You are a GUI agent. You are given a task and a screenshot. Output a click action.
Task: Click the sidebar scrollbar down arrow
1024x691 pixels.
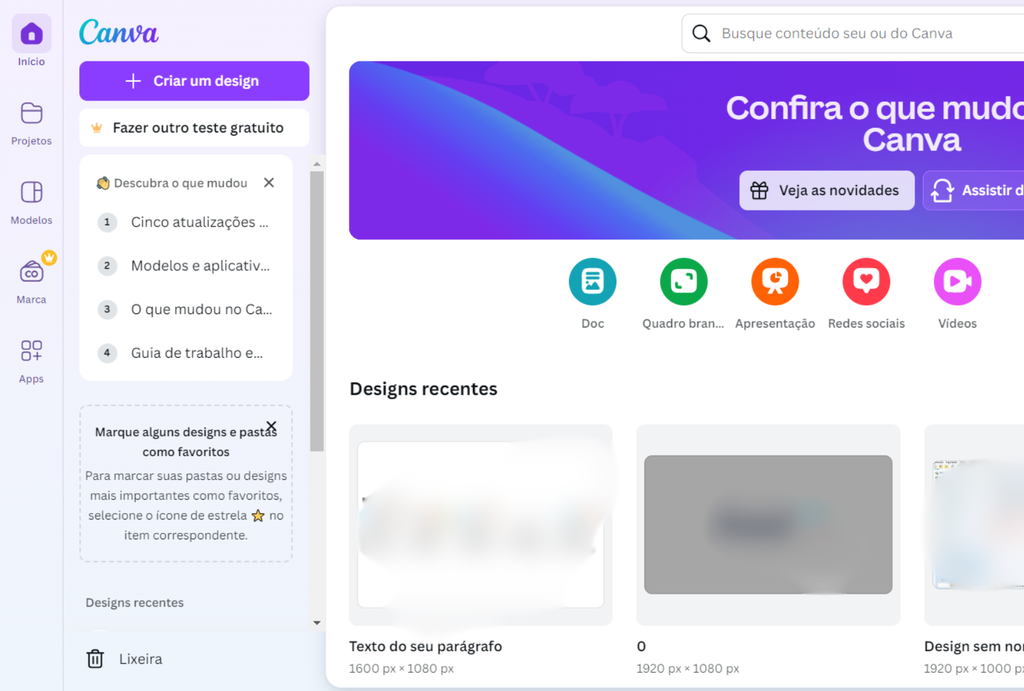(x=317, y=623)
